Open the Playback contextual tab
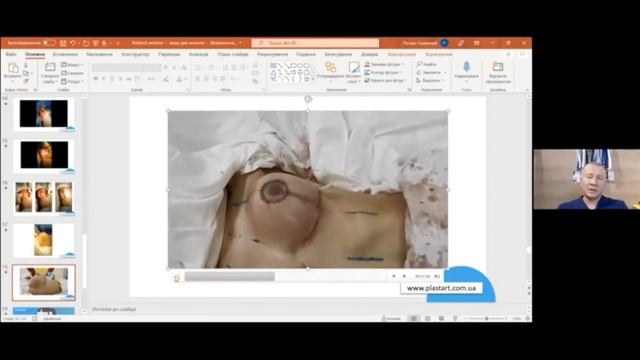640x360 pixels. coord(439,54)
